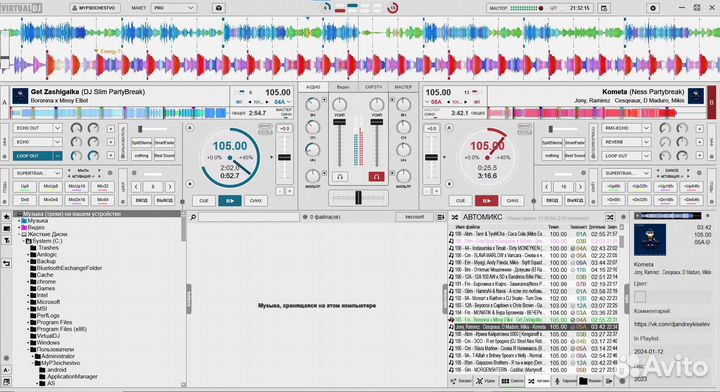Click the camera icon next to the PRO layout
The height and width of the screenshot is (392, 720).
(x=219, y=8)
